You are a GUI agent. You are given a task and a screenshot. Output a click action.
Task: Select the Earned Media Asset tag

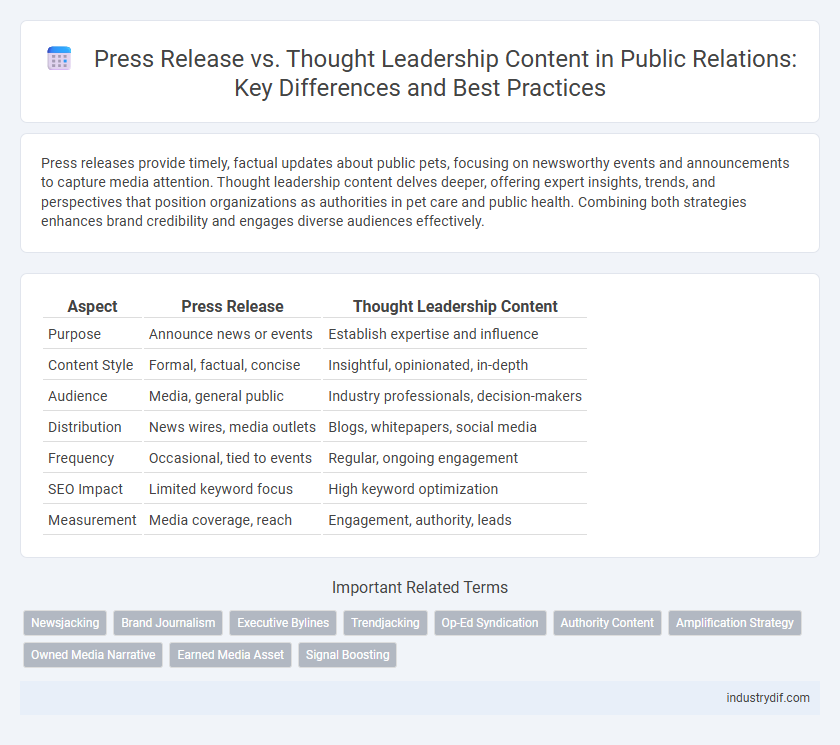[230, 654]
